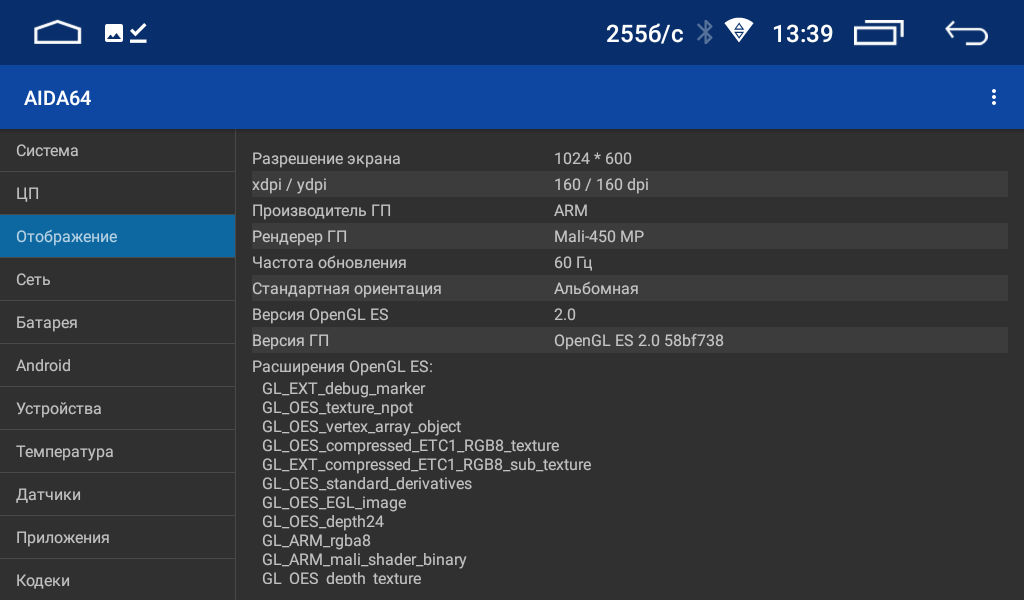Screen dimensions: 1024x600
Task: Select the Рендерер ГП row label
Action: coord(299,237)
